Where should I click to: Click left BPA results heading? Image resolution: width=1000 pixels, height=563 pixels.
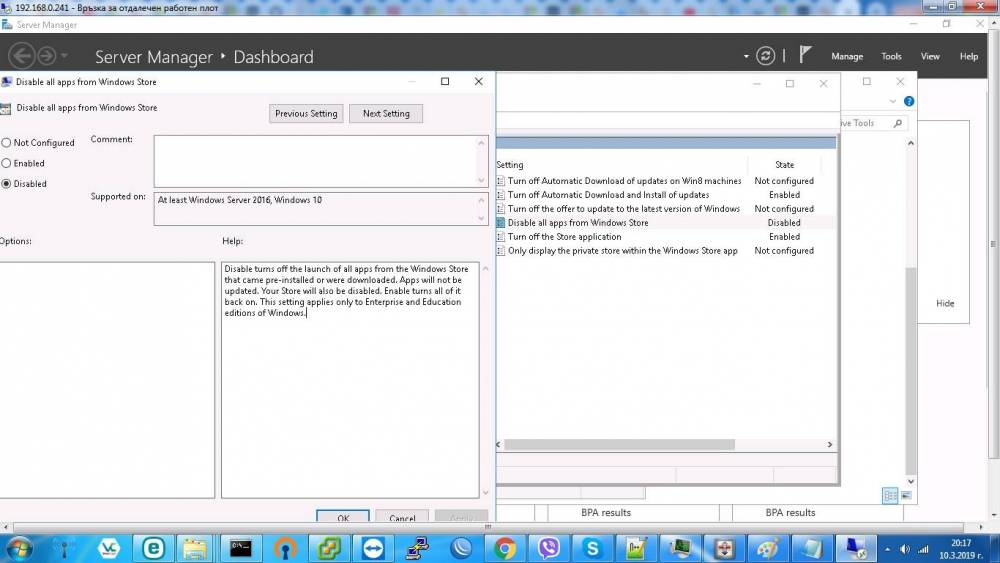(606, 513)
